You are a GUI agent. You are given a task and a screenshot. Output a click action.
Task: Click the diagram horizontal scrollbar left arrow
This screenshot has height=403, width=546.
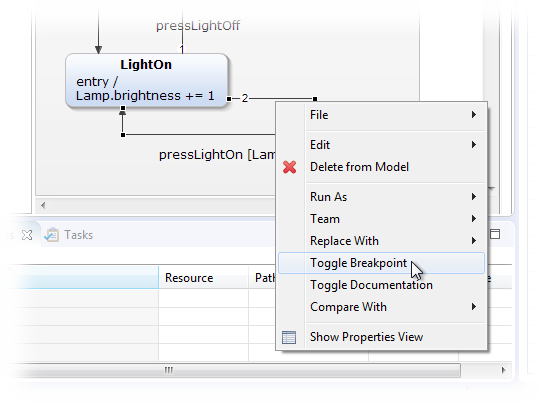click(43, 206)
